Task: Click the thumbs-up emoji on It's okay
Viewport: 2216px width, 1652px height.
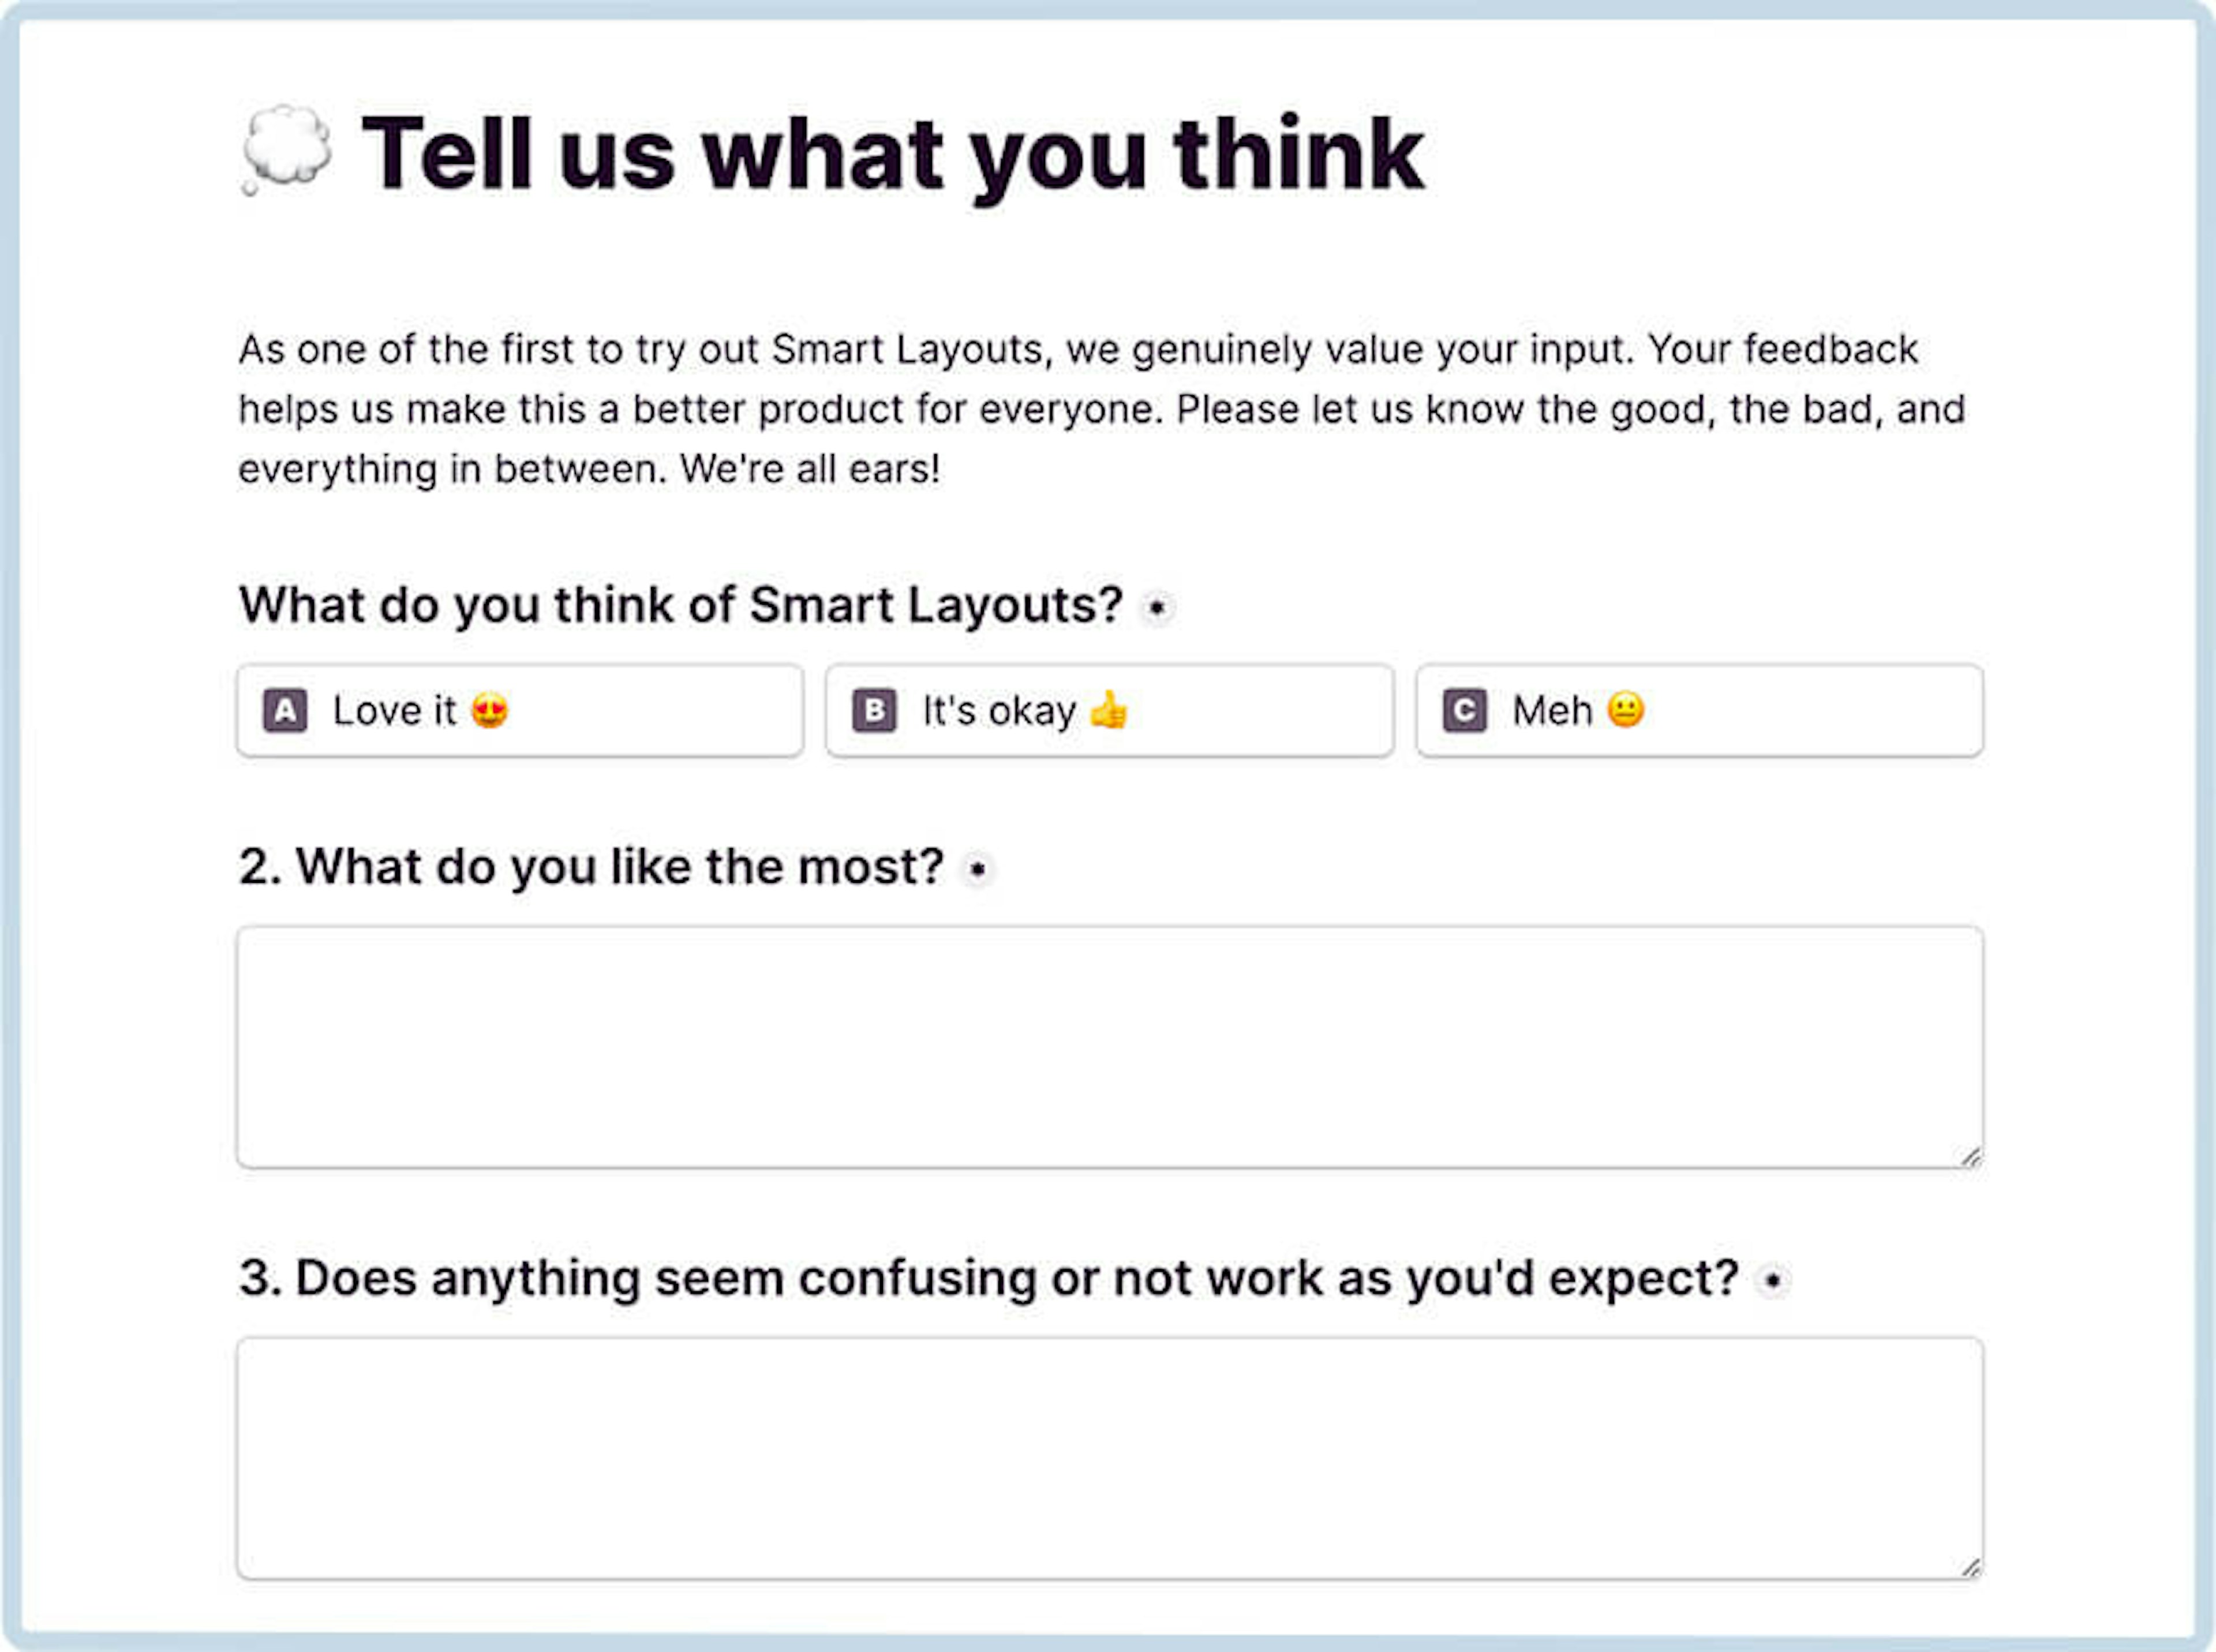Action: (1109, 711)
